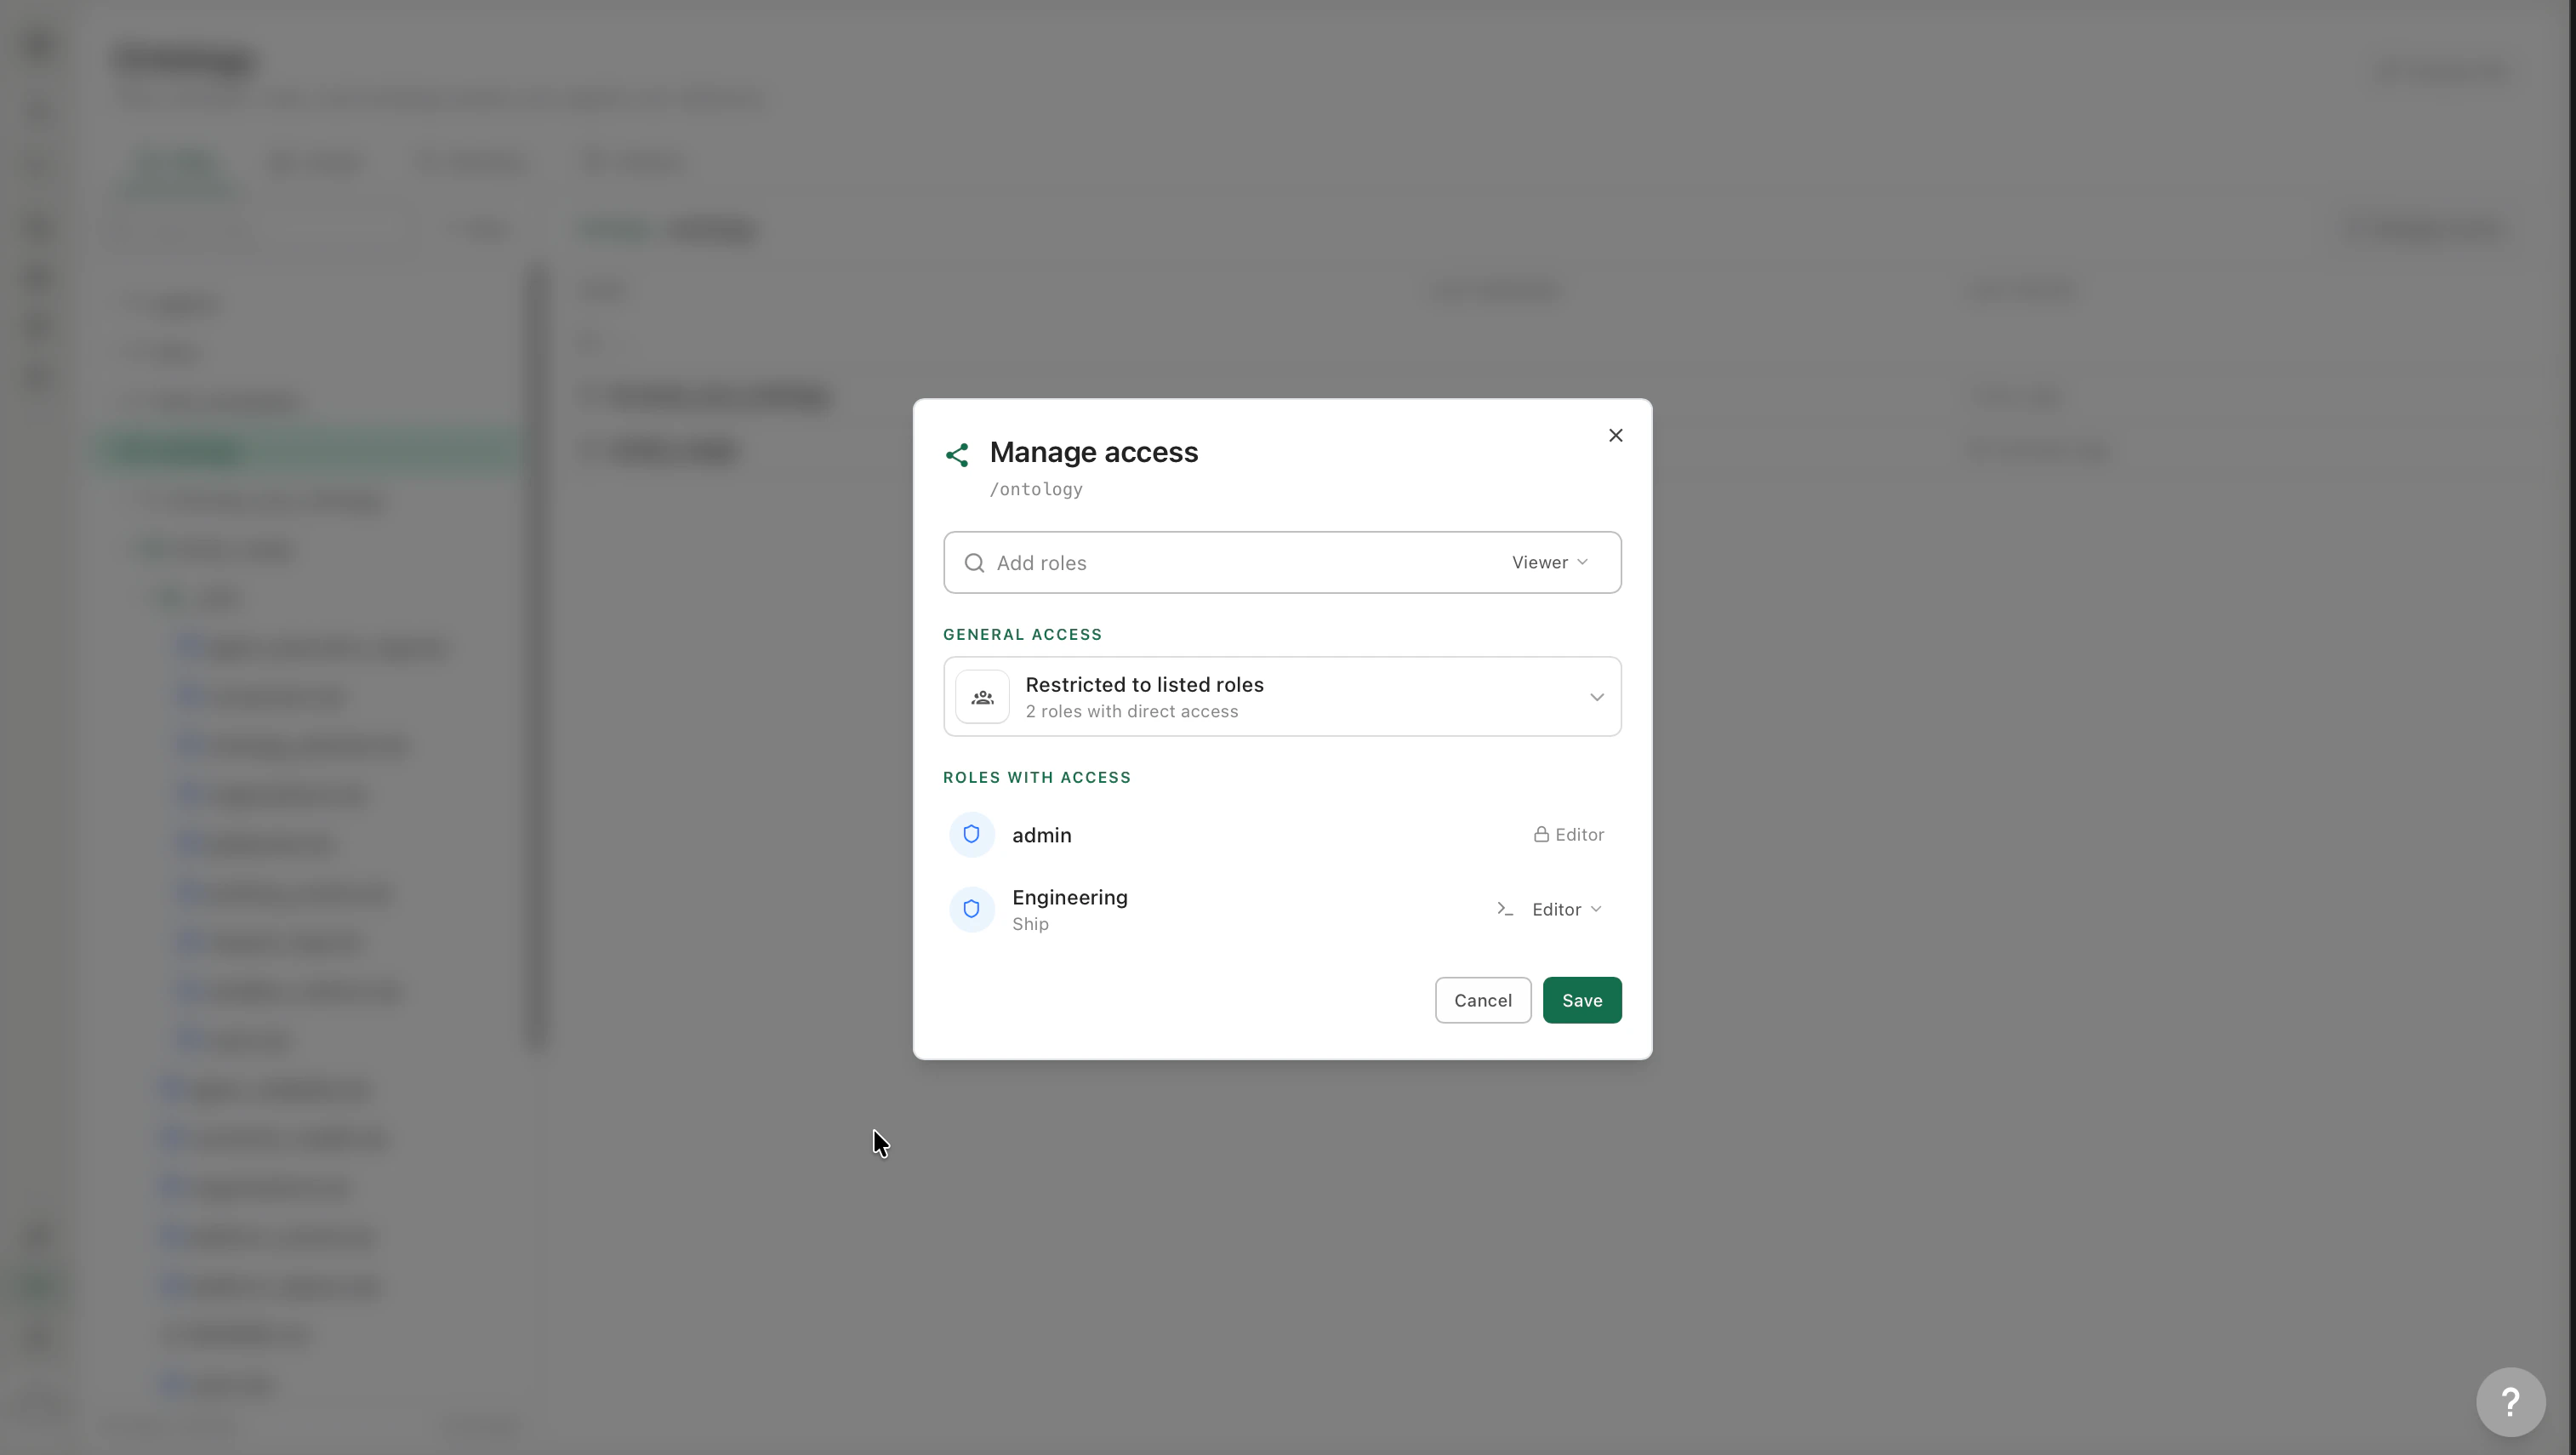Expand the Restricted to listed roles selector
The image size is (2576, 1455).
tap(1282, 697)
